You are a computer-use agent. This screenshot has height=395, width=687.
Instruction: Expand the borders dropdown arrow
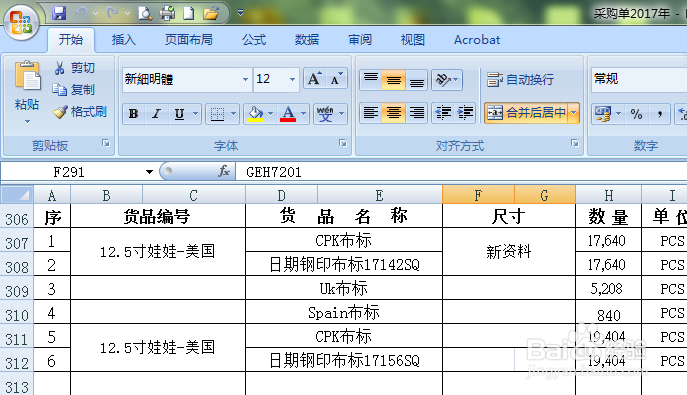tap(234, 114)
